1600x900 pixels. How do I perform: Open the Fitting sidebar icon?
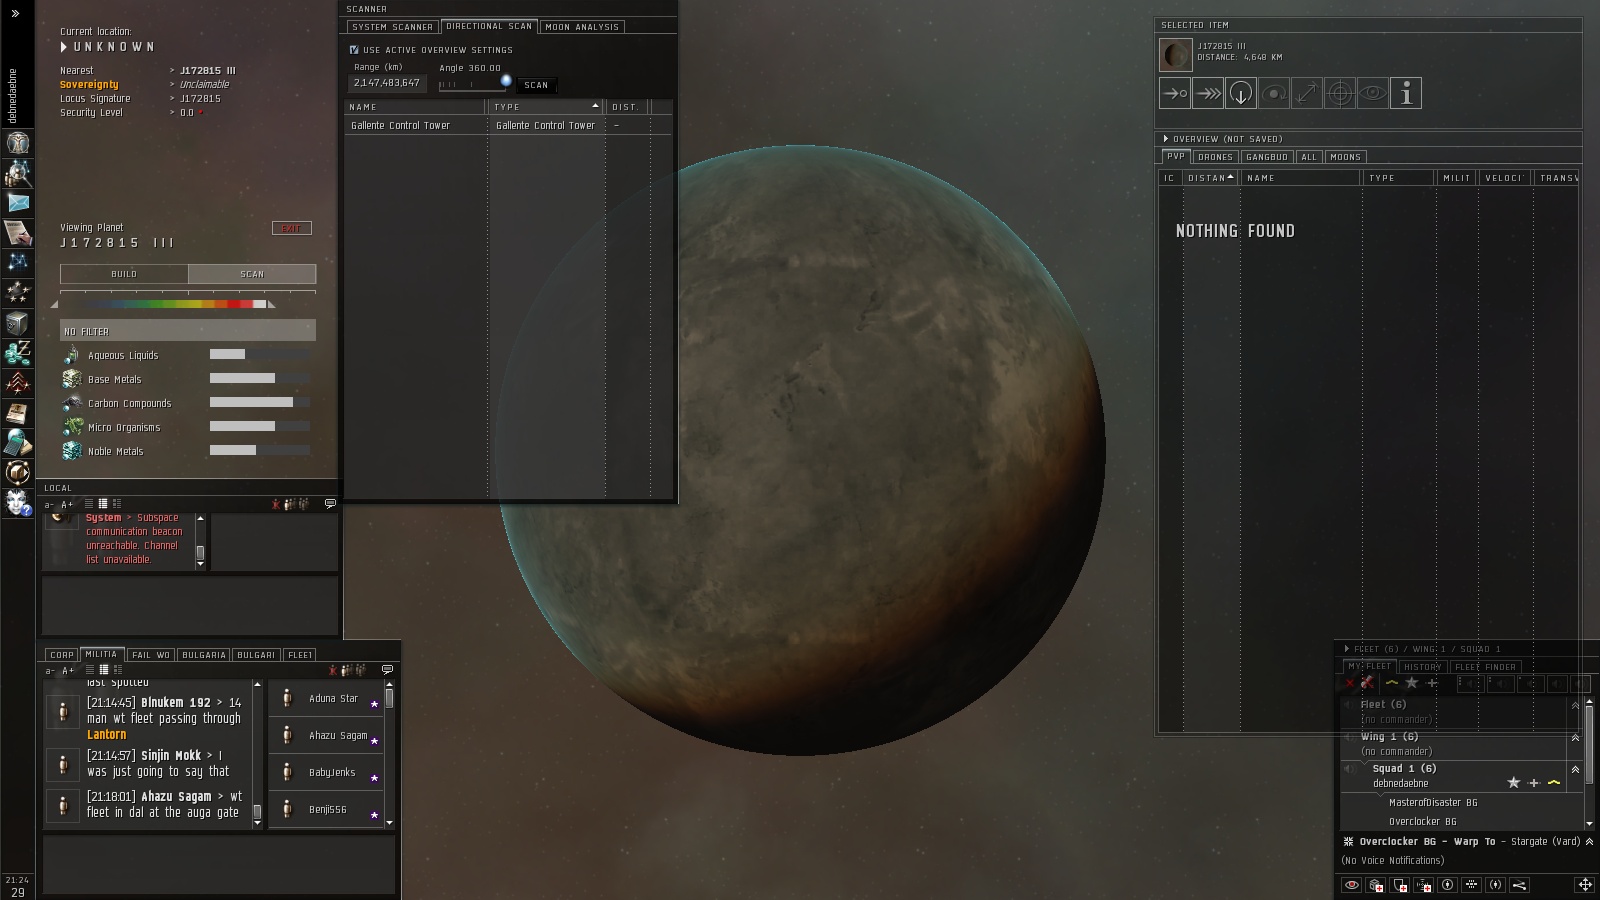(18, 472)
